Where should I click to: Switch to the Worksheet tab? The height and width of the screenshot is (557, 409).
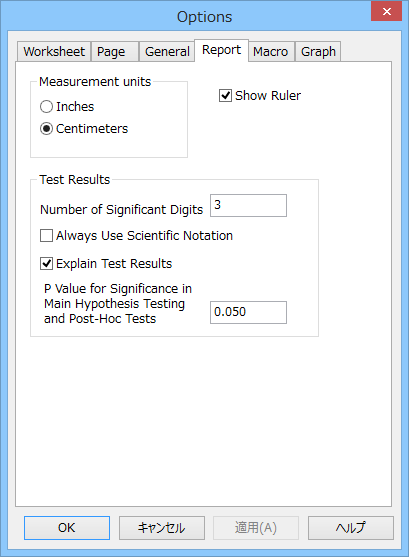pyautogui.click(x=54, y=52)
